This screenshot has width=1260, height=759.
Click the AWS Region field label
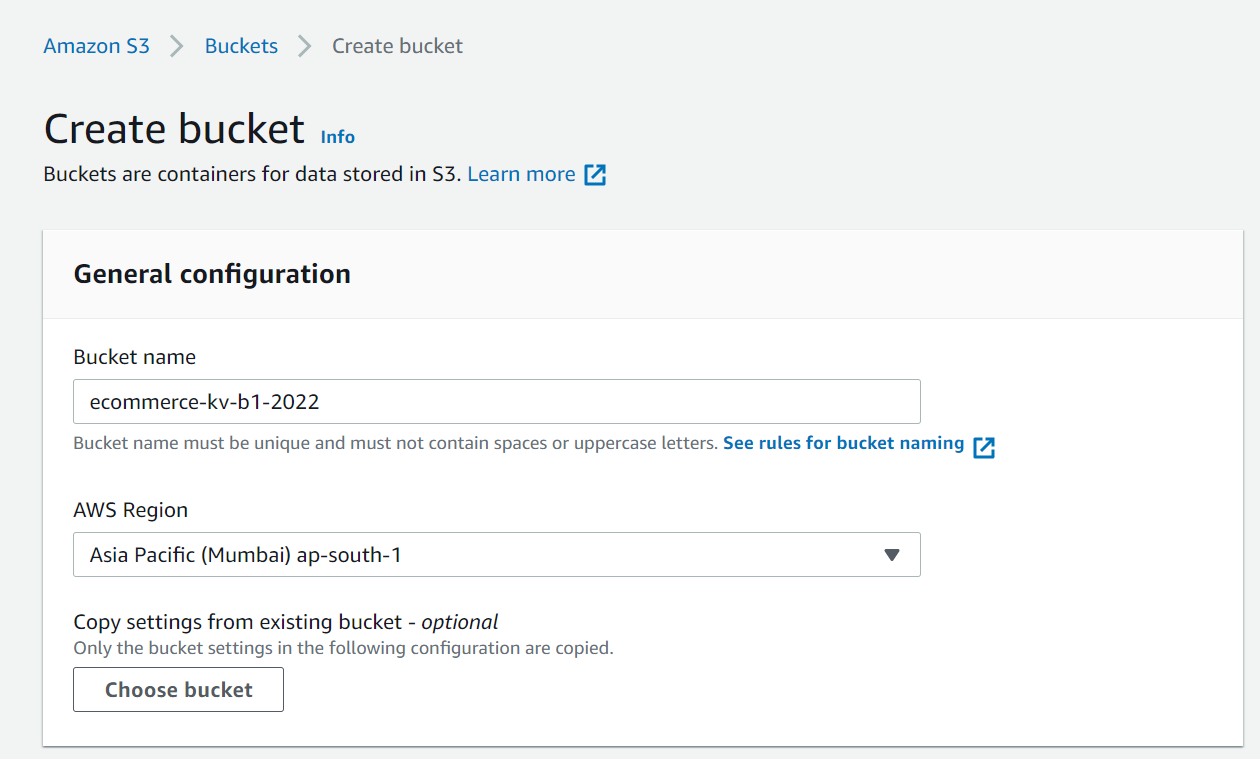click(130, 510)
